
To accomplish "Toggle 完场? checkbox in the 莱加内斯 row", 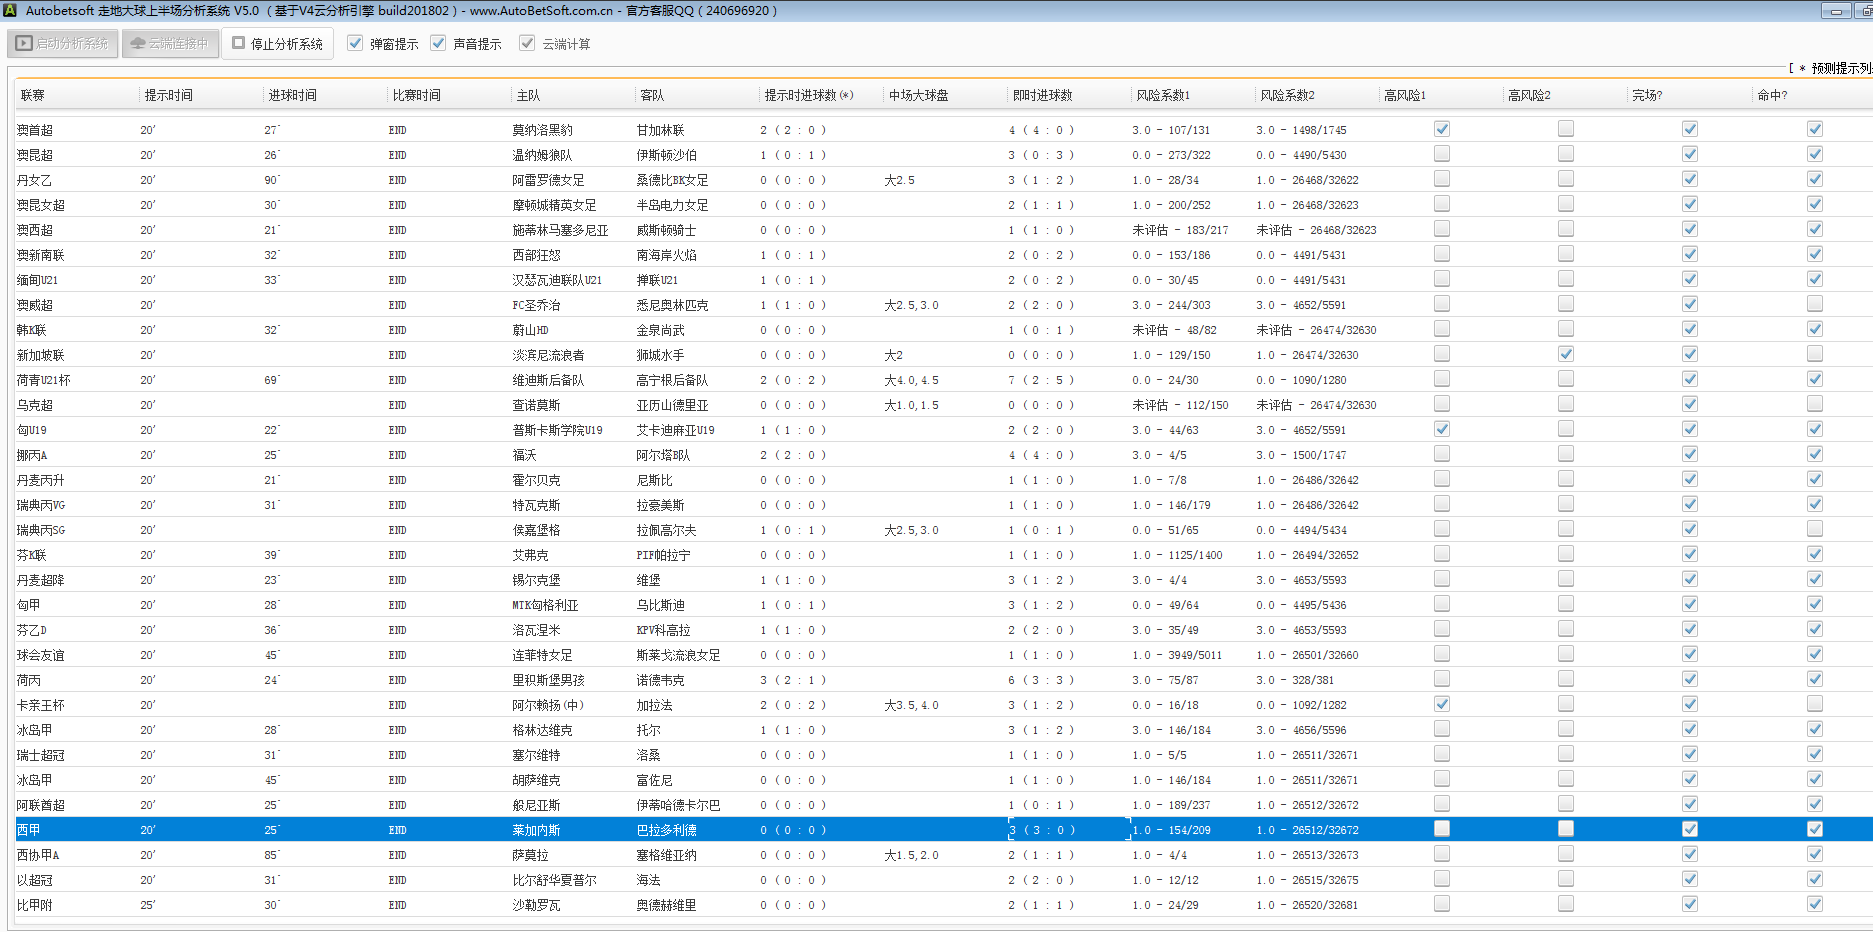I will pyautogui.click(x=1689, y=829).
